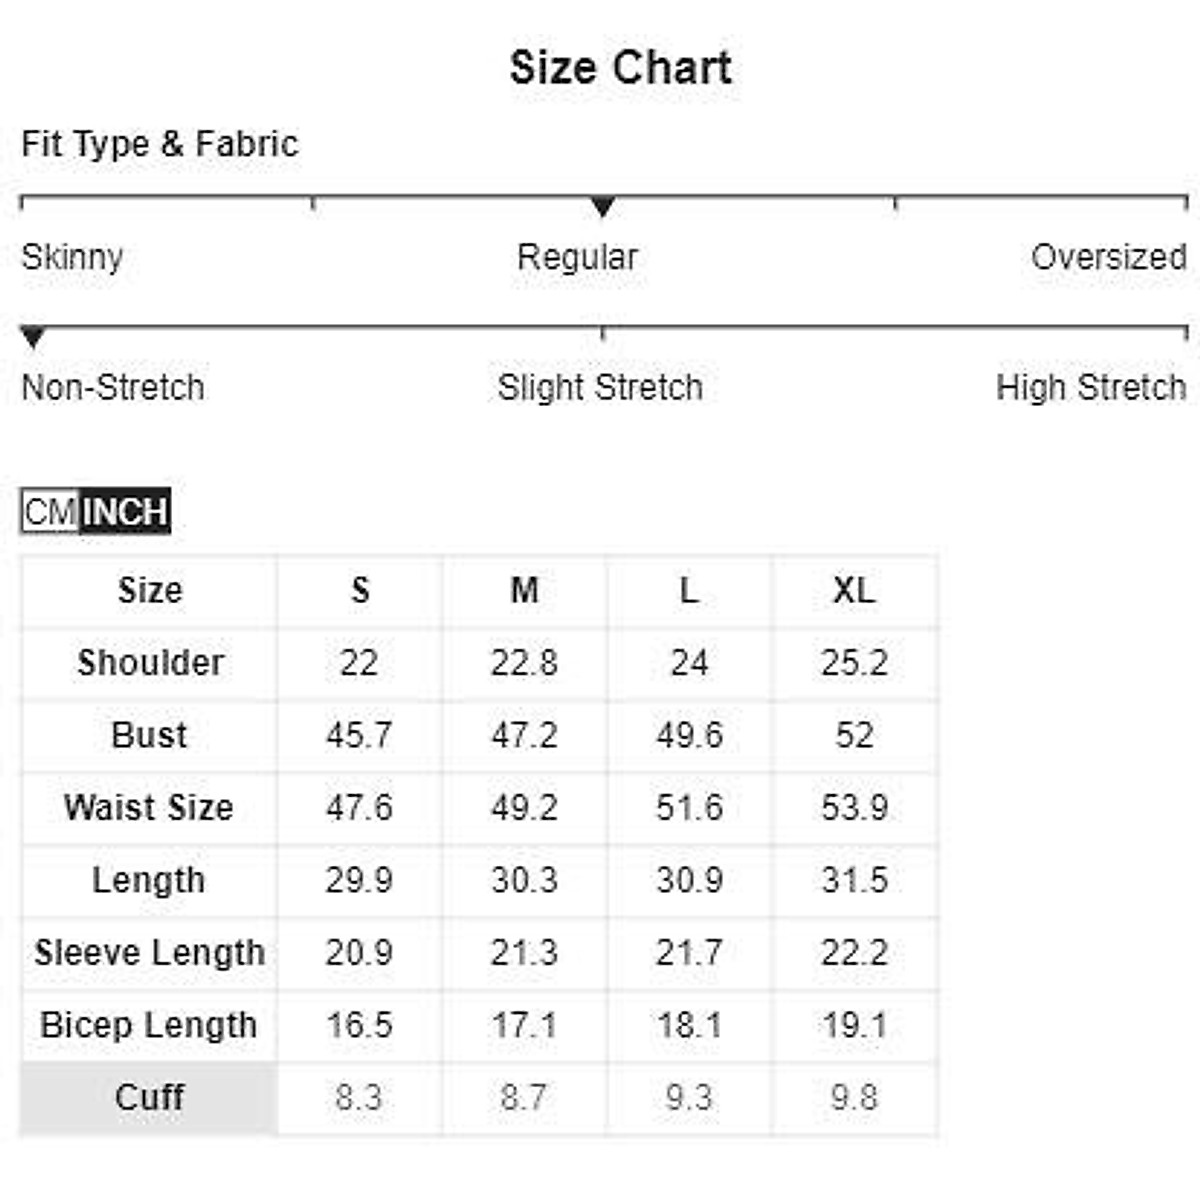The height and width of the screenshot is (1200, 1200).
Task: Click the Regular fit marker triangle
Action: (x=602, y=207)
